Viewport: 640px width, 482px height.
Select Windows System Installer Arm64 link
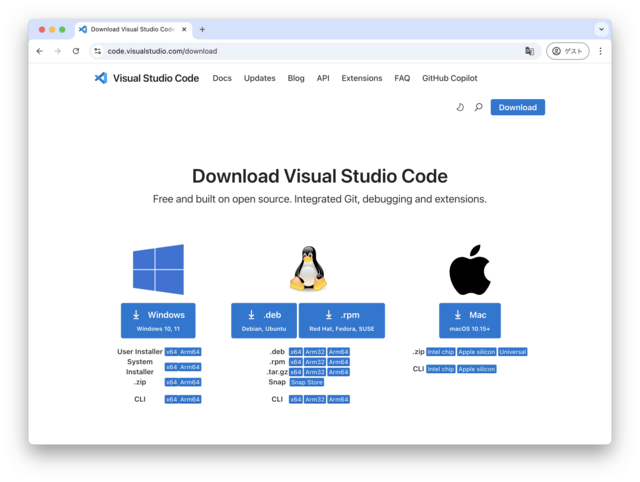(x=190, y=367)
